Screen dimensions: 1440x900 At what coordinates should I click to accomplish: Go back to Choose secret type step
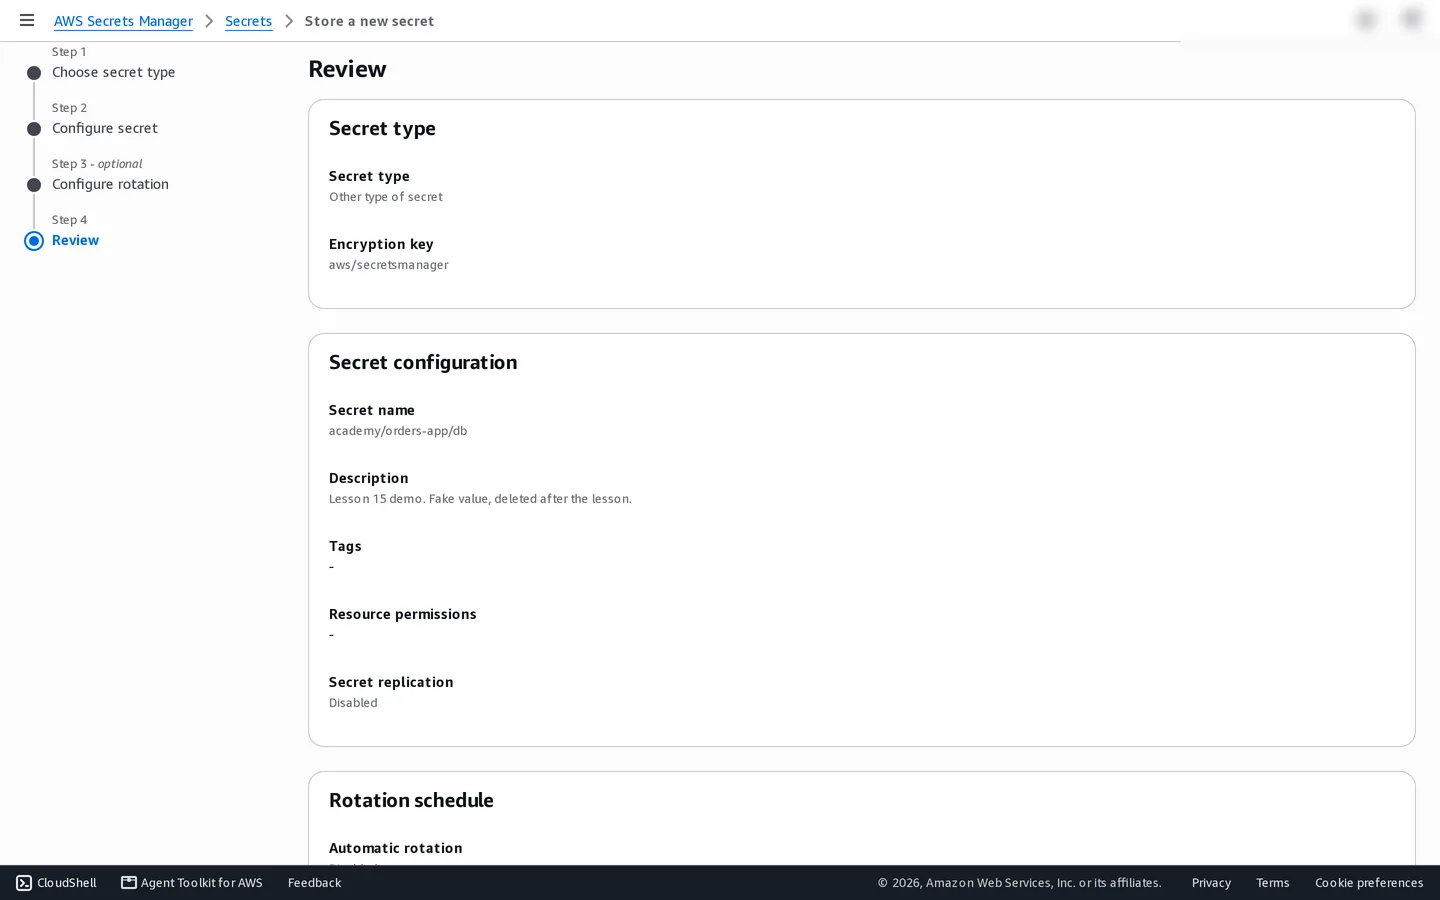[x=113, y=72]
